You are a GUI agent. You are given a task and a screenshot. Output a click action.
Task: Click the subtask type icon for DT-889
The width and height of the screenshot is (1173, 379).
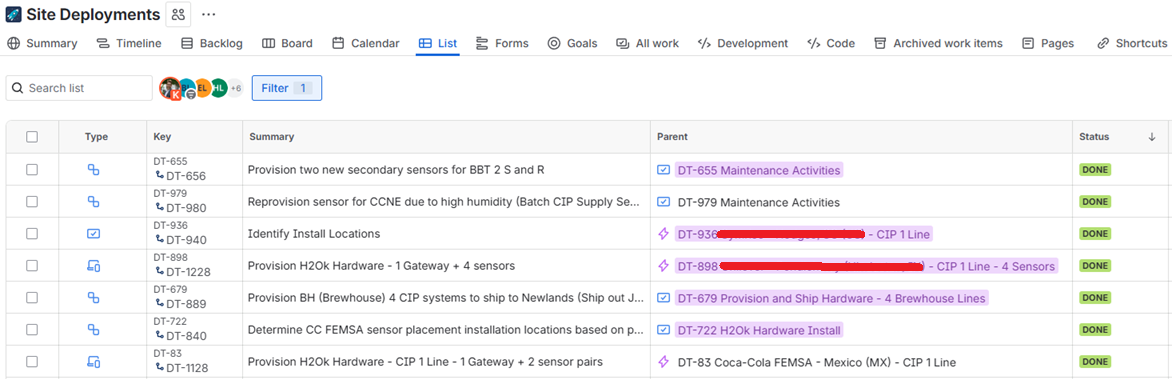tap(94, 298)
